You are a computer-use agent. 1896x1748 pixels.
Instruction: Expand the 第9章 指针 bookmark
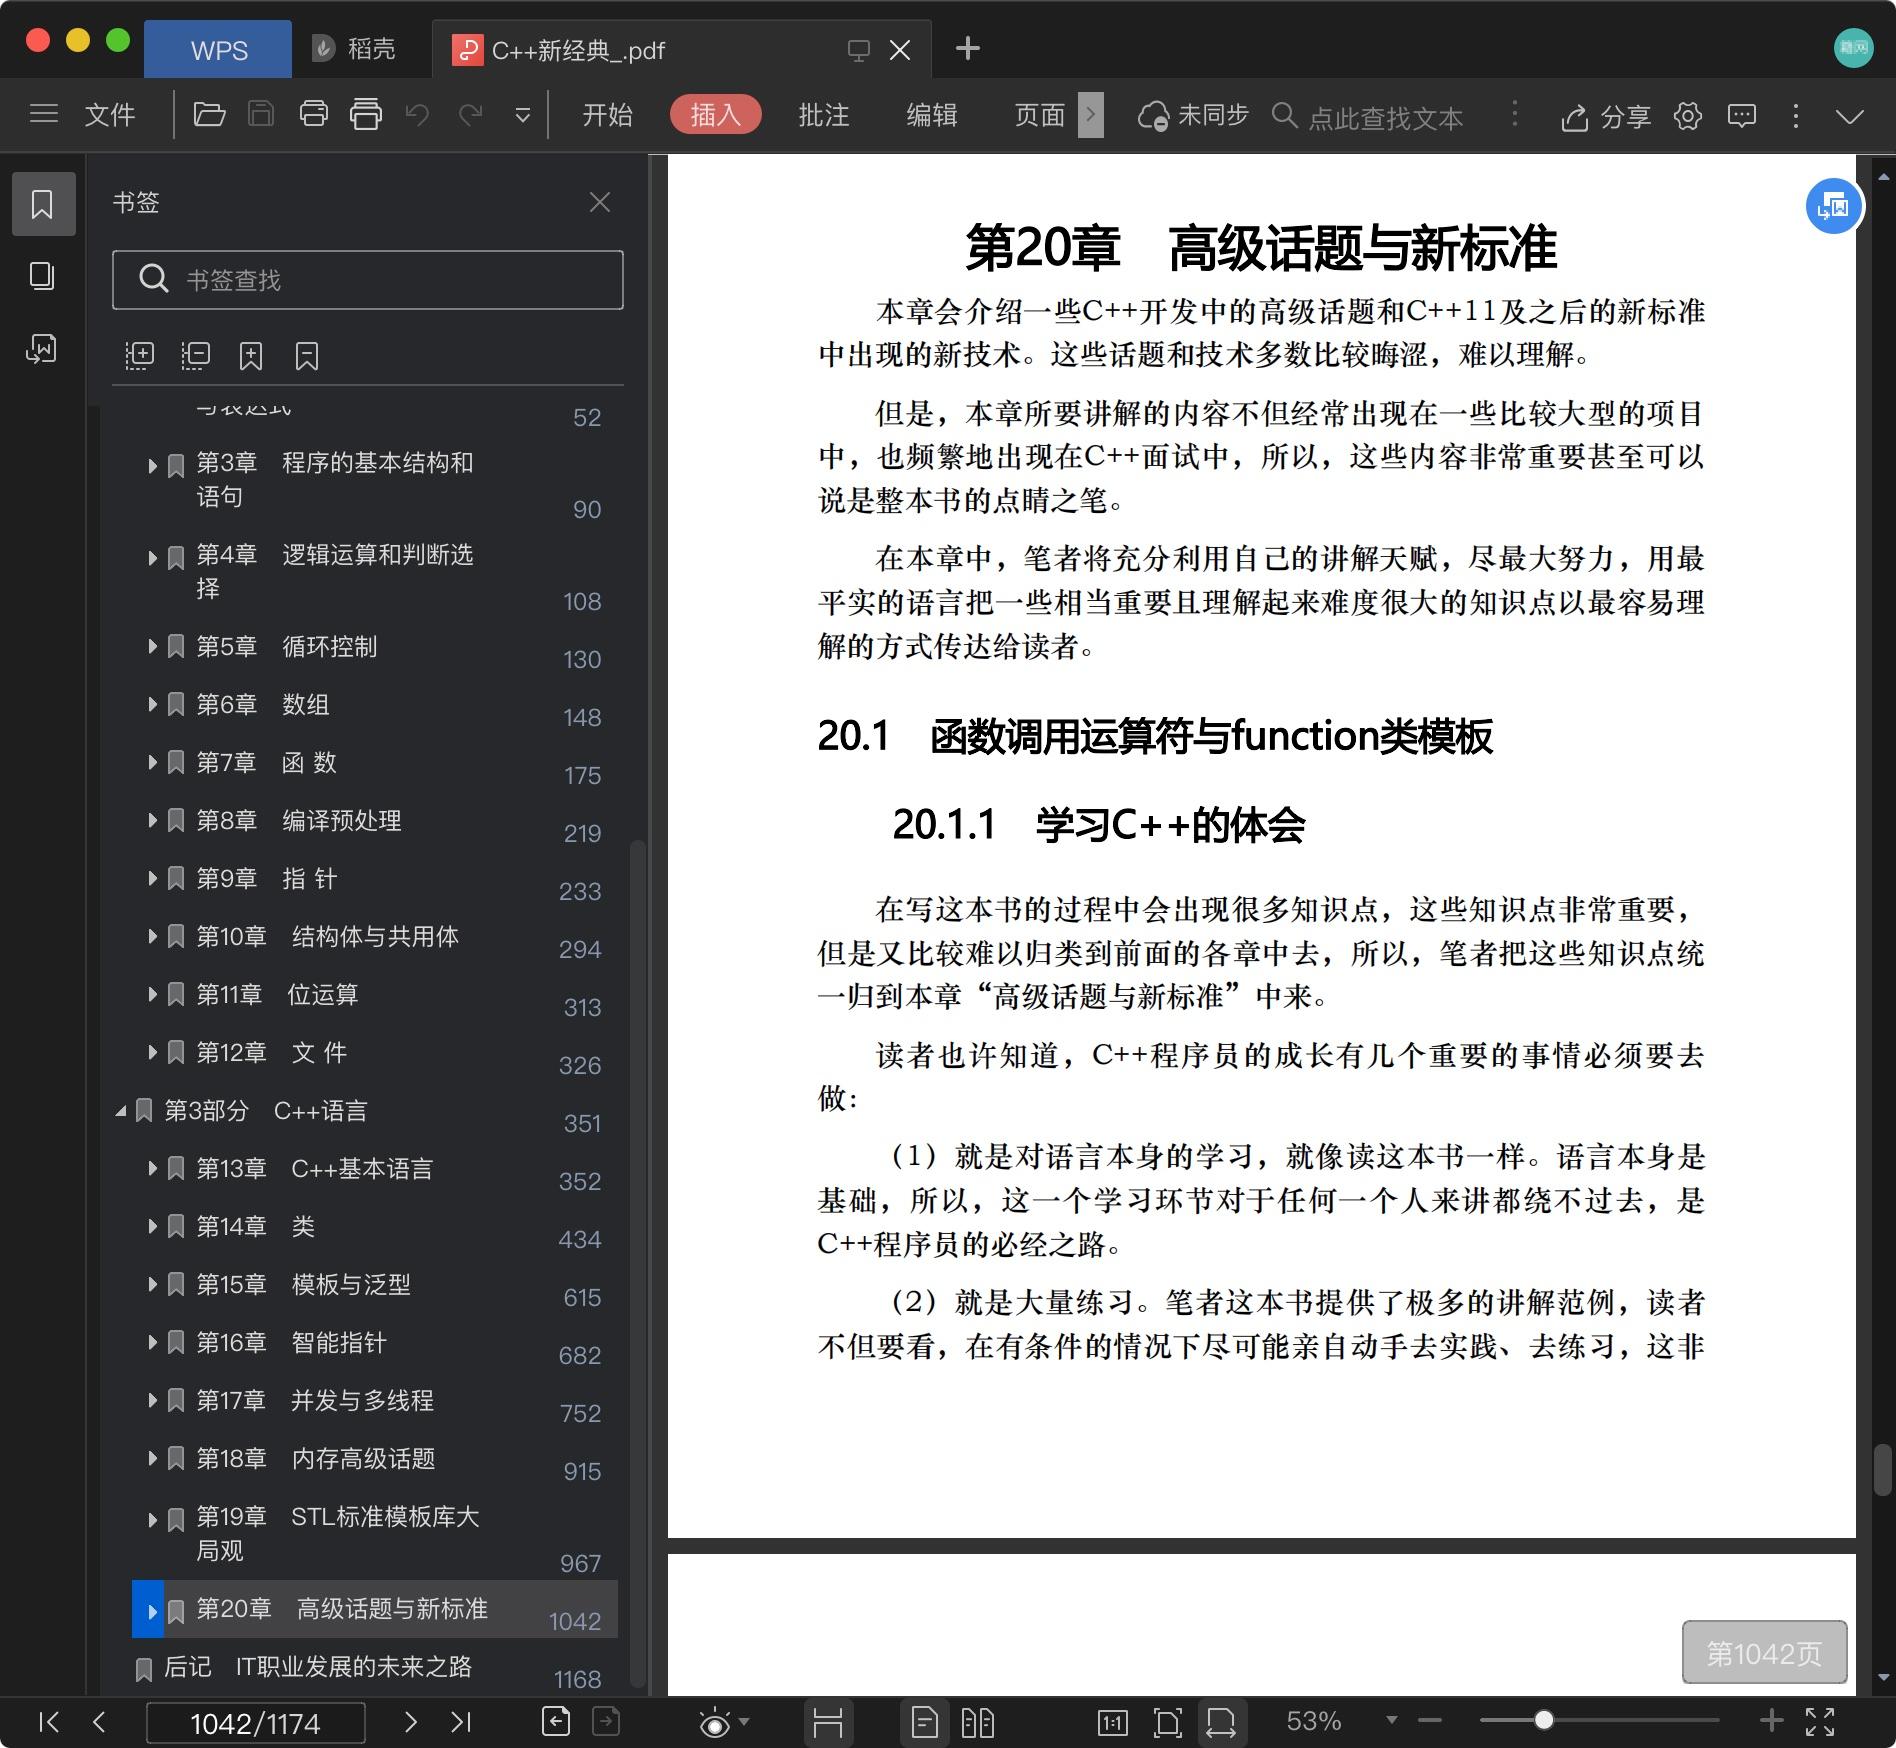[x=152, y=879]
